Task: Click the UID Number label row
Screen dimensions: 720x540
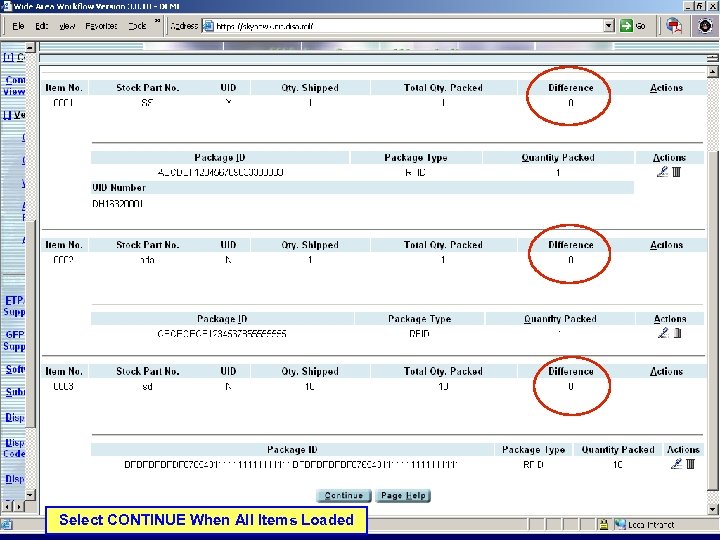Action: pos(362,187)
